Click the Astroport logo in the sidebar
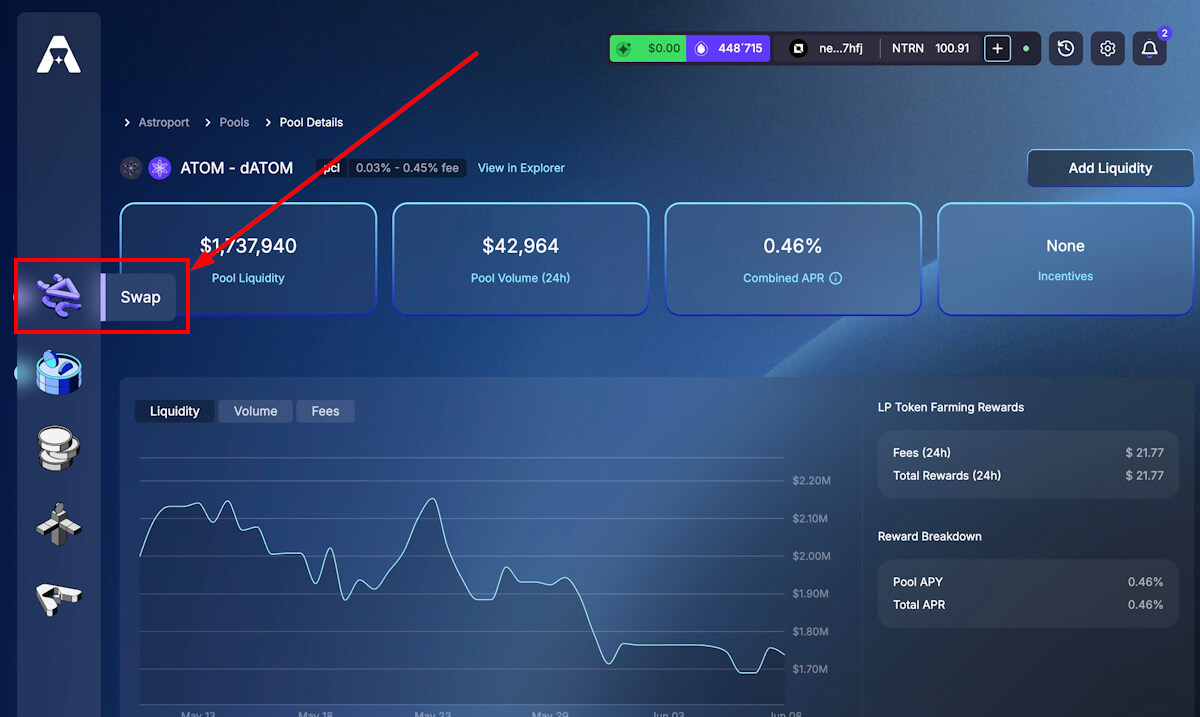 click(58, 54)
